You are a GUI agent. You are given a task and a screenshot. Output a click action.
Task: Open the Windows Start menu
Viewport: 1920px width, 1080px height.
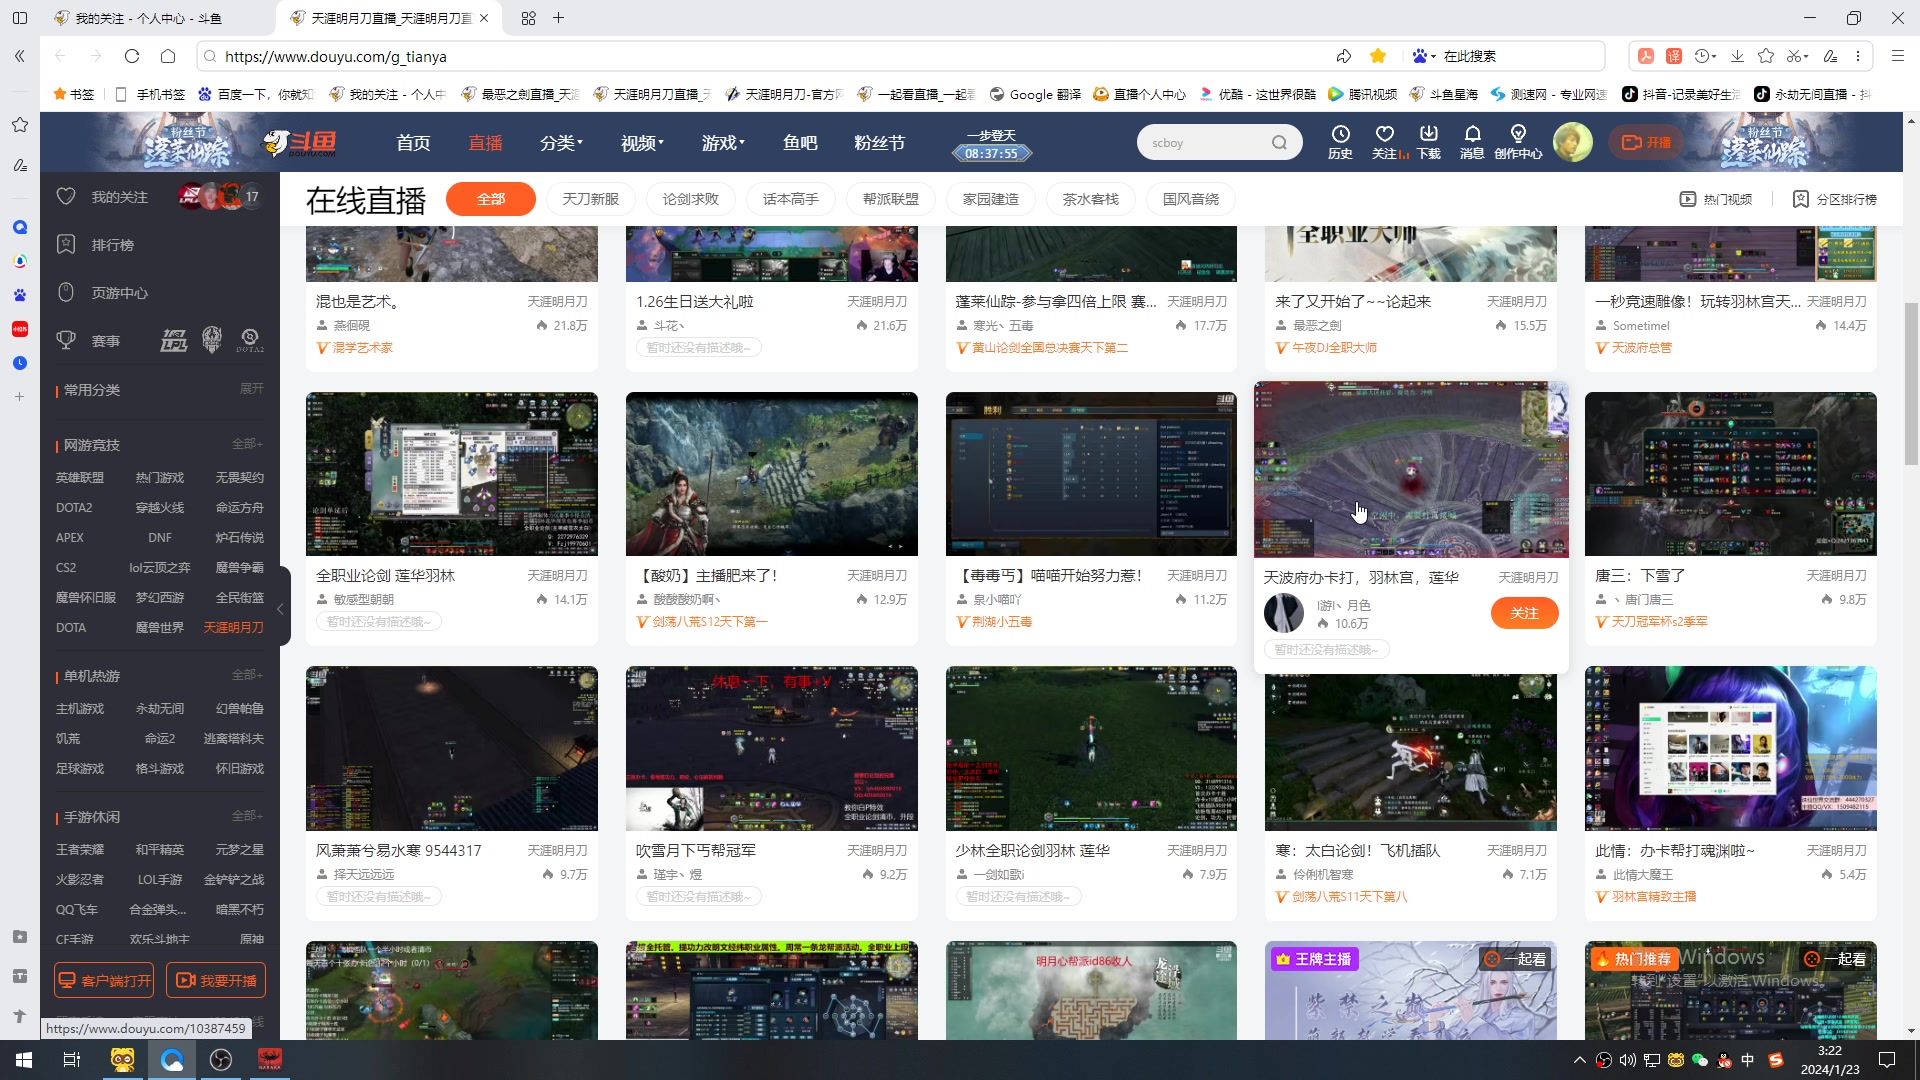(x=24, y=1060)
